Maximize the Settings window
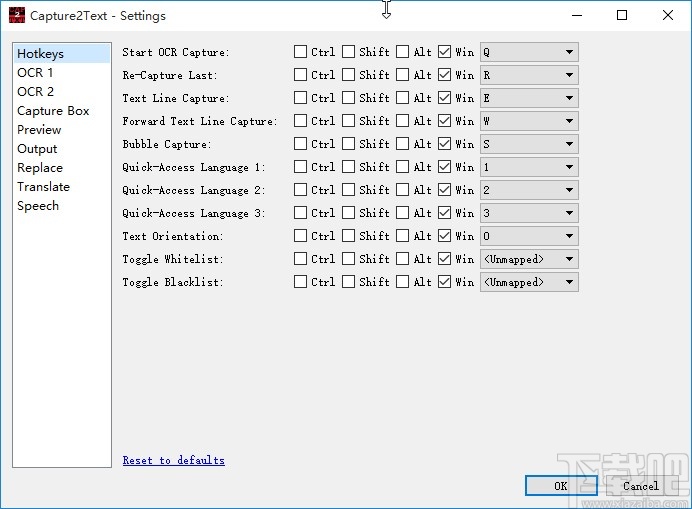This screenshot has width=692, height=509. (622, 15)
